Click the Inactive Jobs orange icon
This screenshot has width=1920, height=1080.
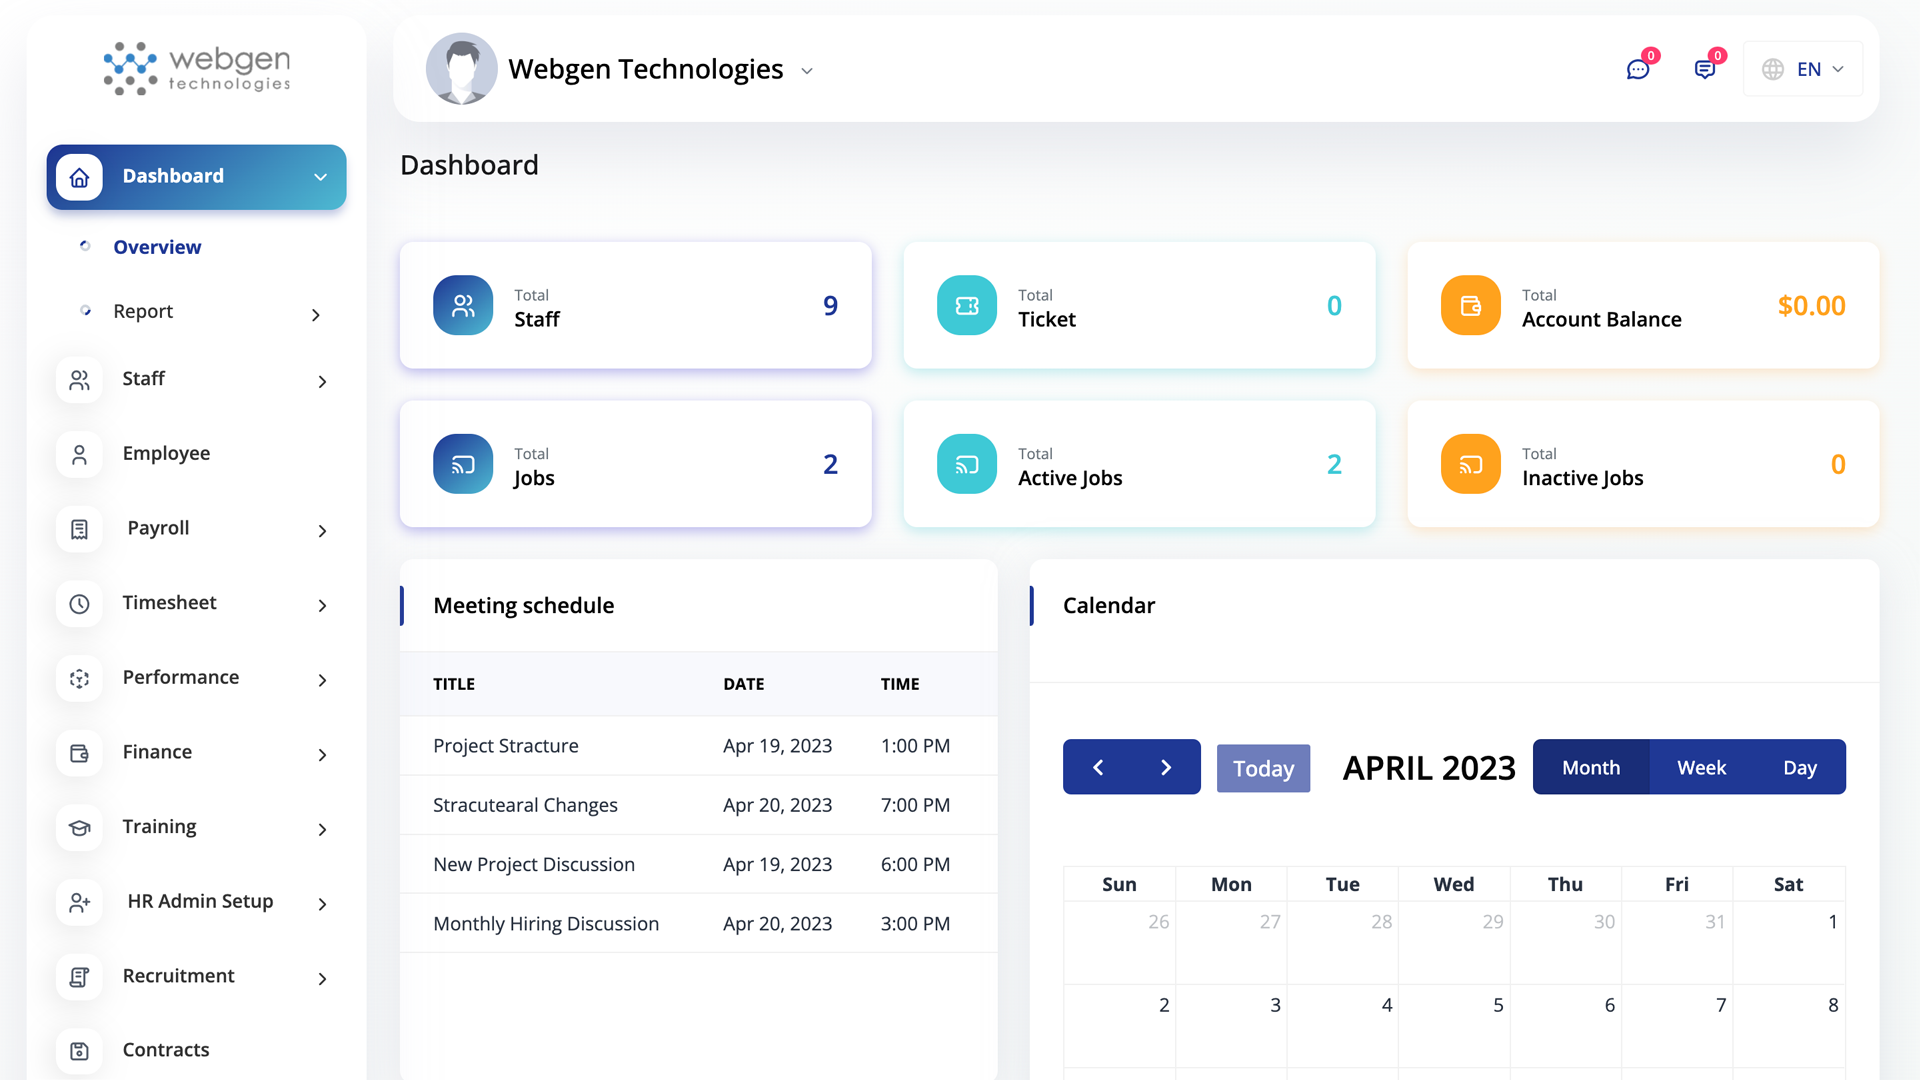[x=1470, y=464]
